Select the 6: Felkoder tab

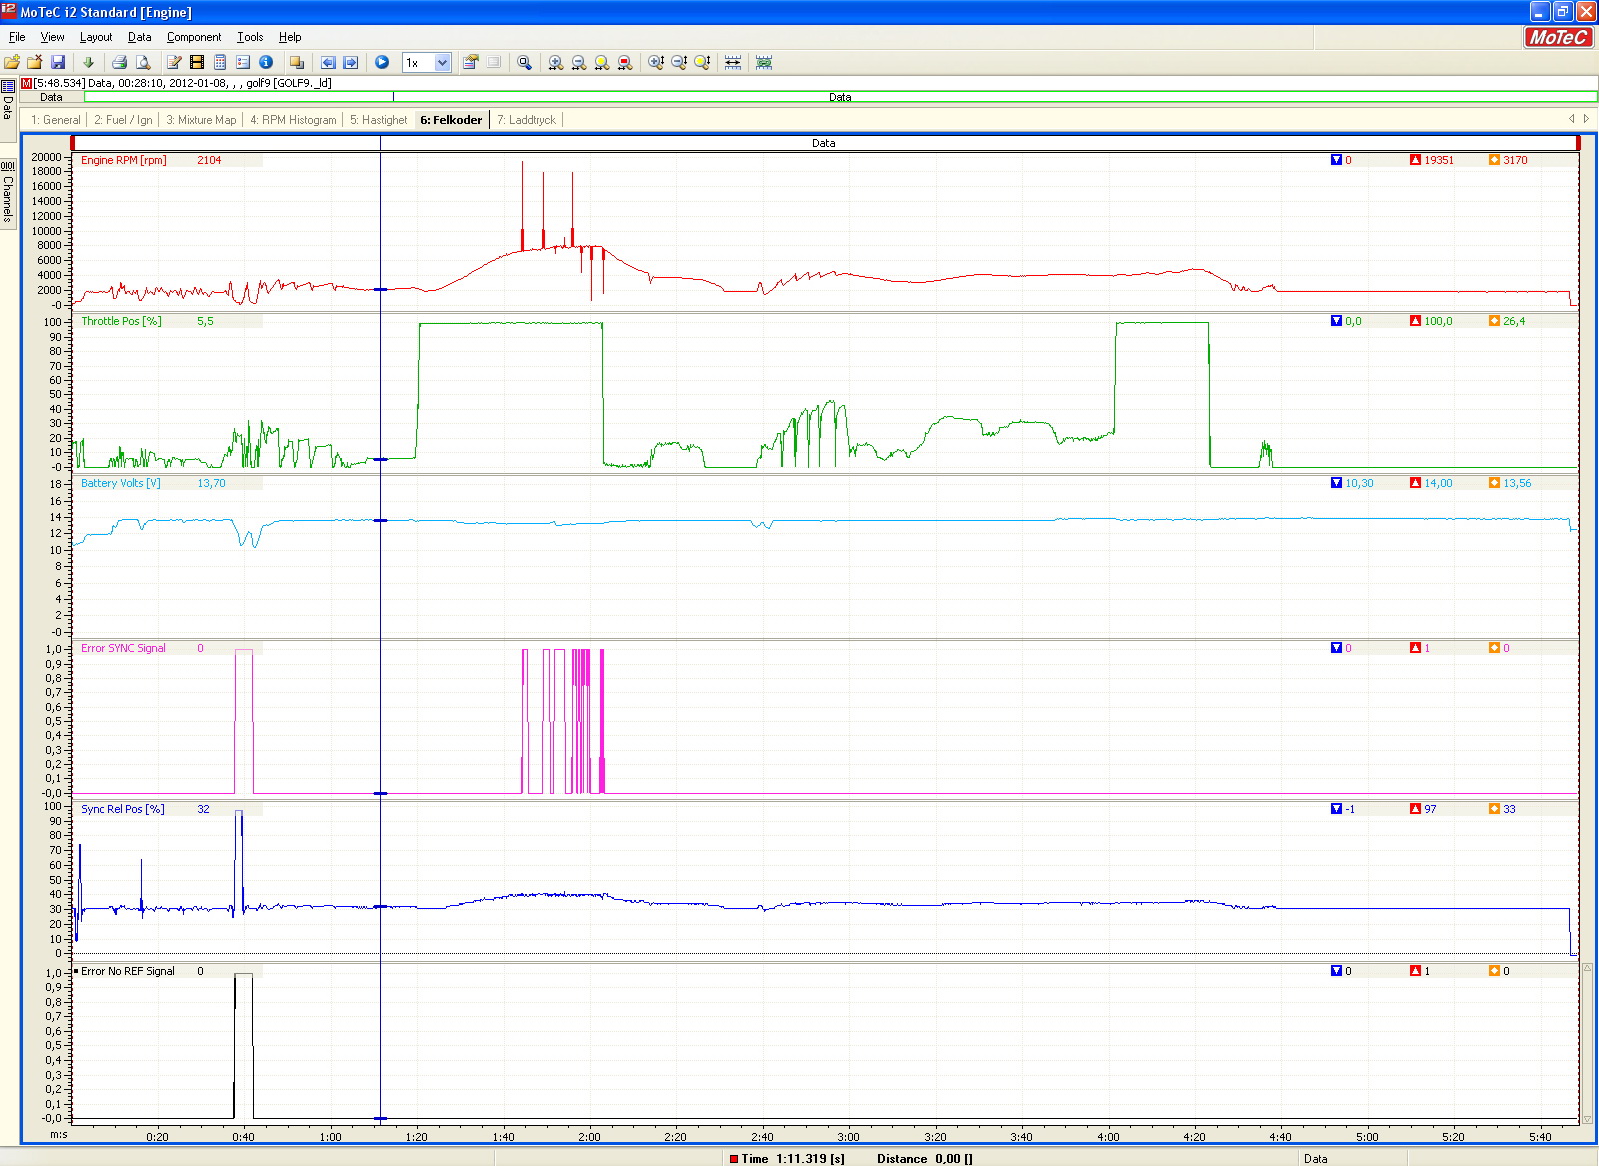[451, 120]
